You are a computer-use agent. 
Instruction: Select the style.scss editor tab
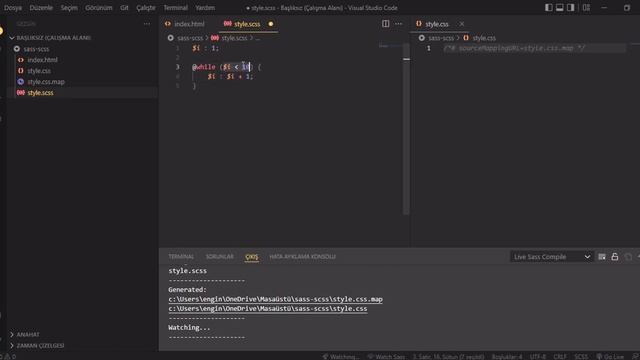pos(248,24)
